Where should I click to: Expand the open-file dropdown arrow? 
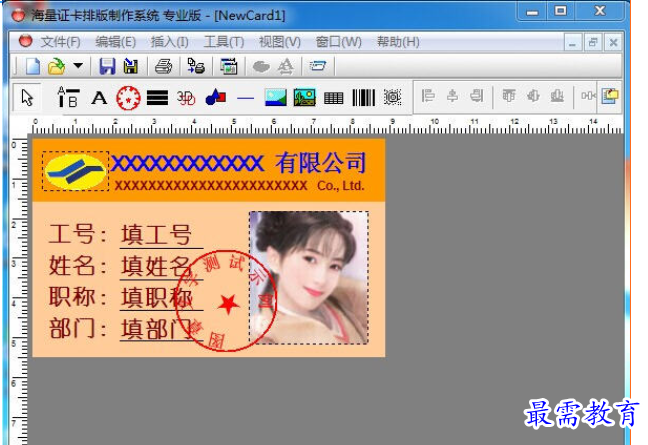[78, 66]
